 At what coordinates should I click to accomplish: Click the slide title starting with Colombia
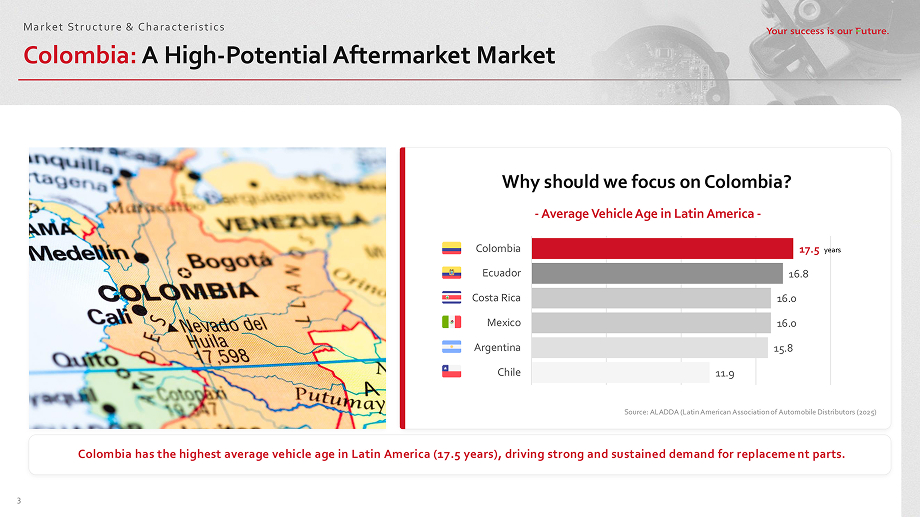pos(289,56)
